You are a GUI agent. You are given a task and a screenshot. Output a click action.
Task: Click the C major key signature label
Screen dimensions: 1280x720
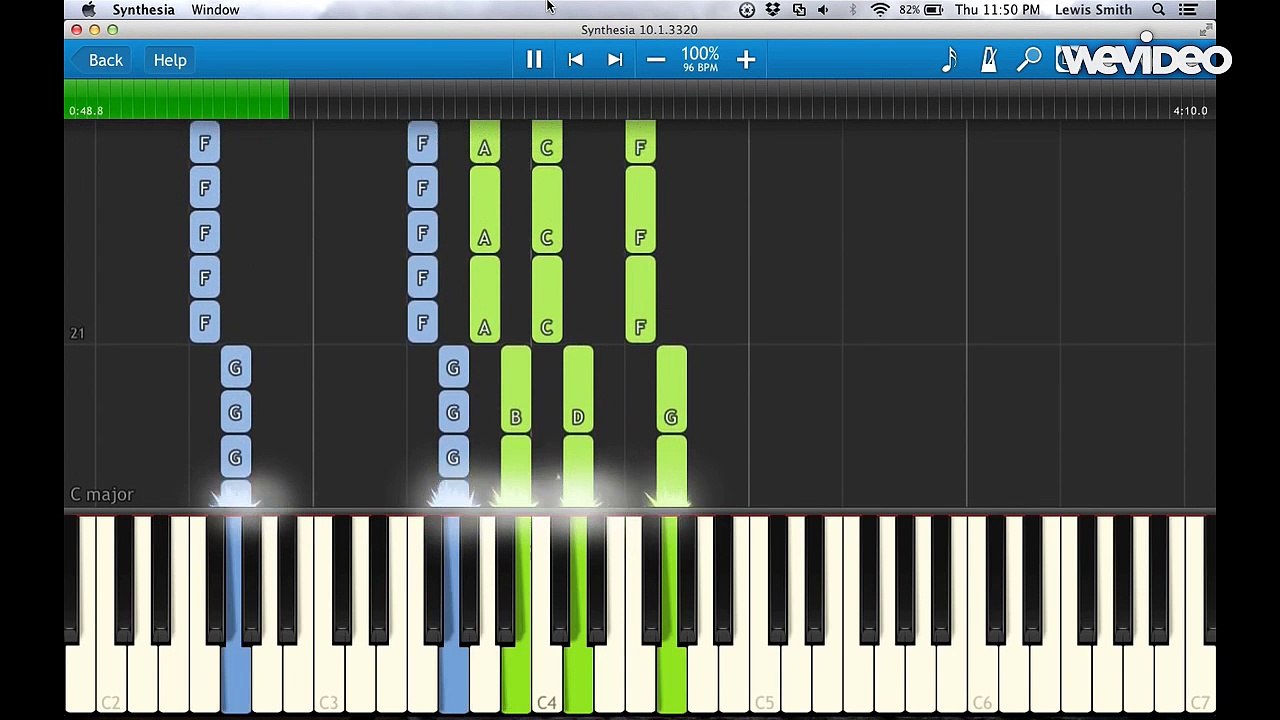point(102,494)
